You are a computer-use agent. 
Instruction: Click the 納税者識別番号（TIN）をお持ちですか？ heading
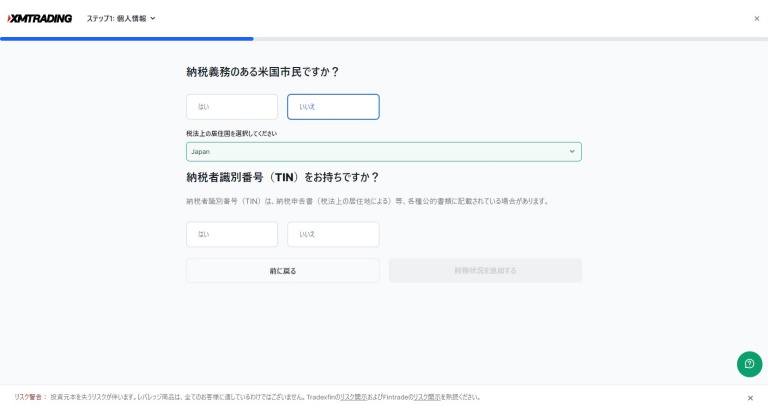coord(283,177)
